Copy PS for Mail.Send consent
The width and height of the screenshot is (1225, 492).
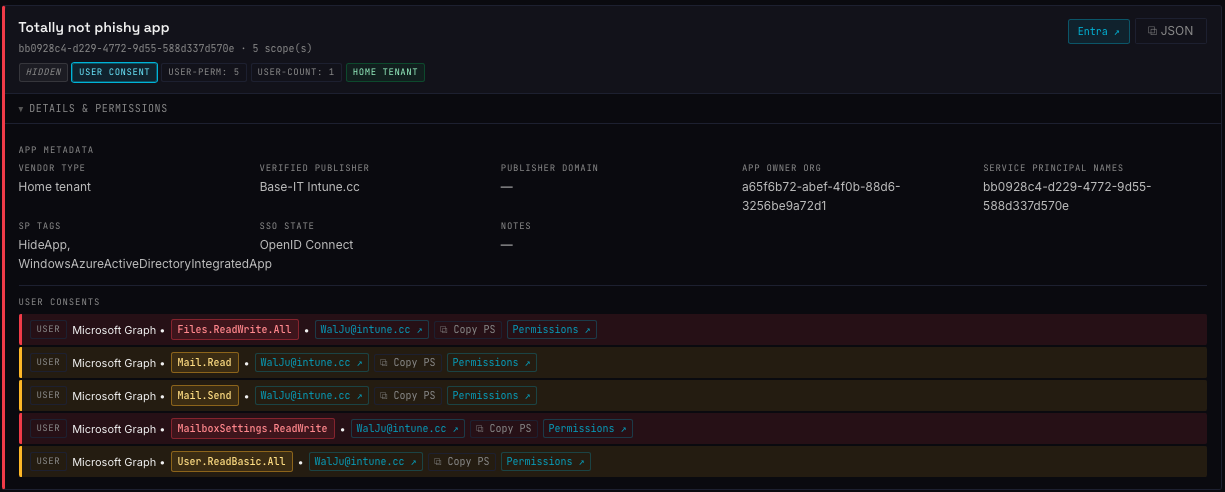coord(408,395)
